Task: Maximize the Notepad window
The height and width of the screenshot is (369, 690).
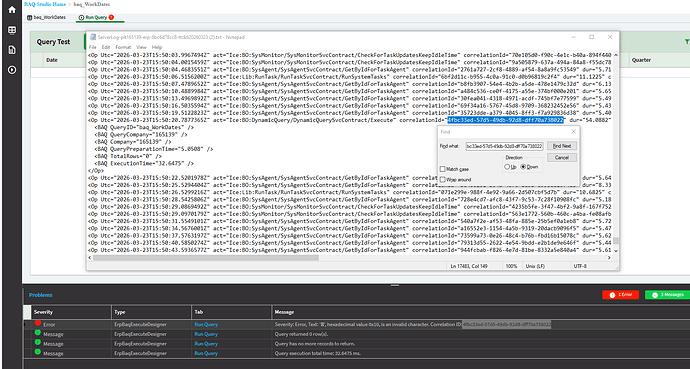Action: [591, 37]
